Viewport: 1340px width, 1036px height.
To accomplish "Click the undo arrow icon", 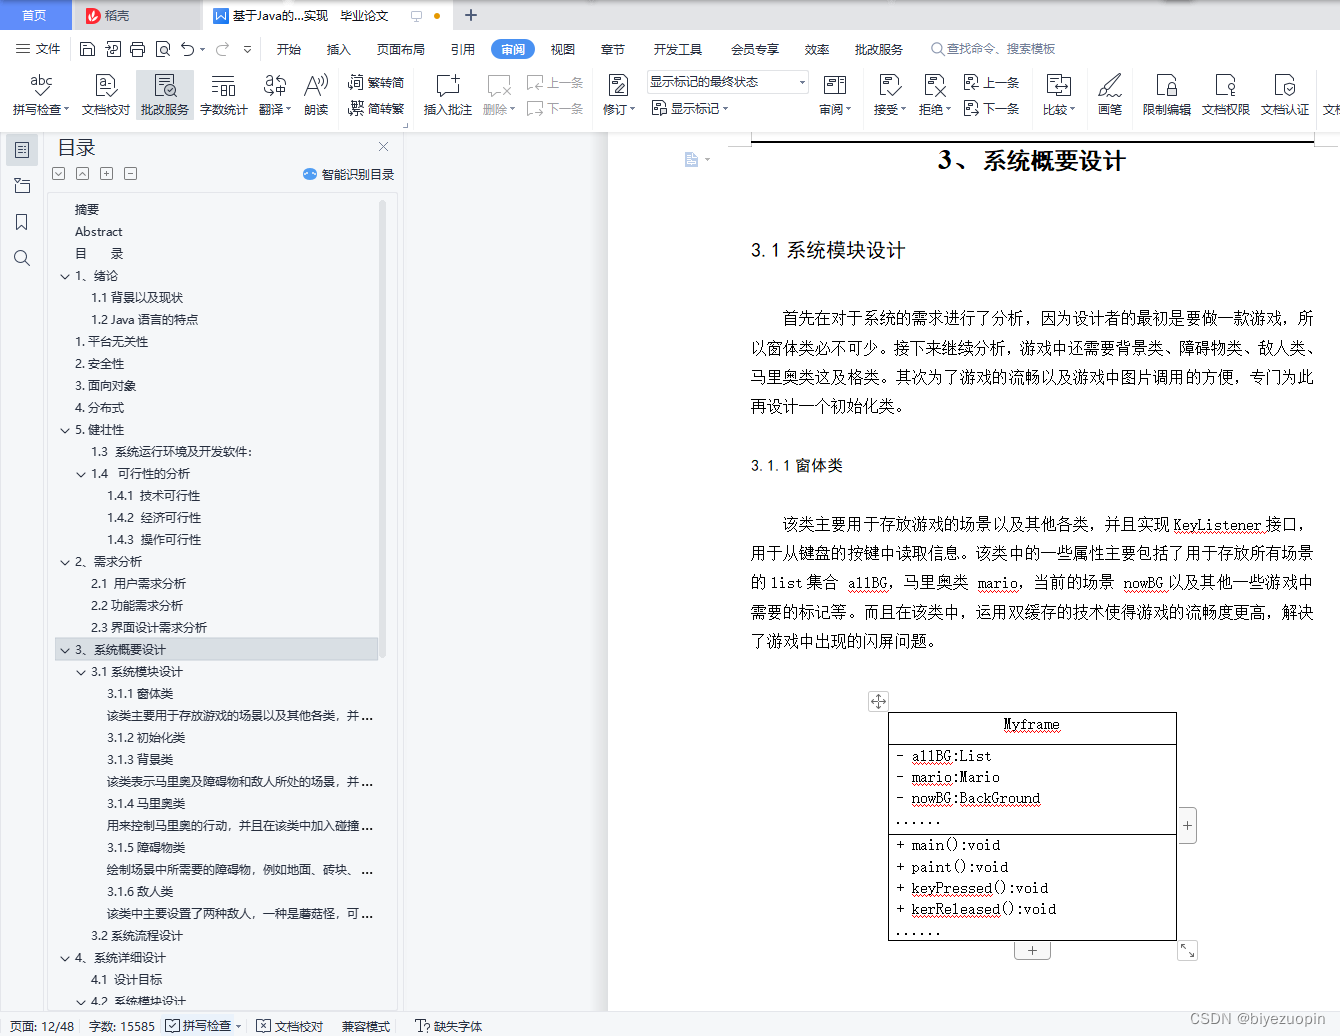I will pos(187,49).
